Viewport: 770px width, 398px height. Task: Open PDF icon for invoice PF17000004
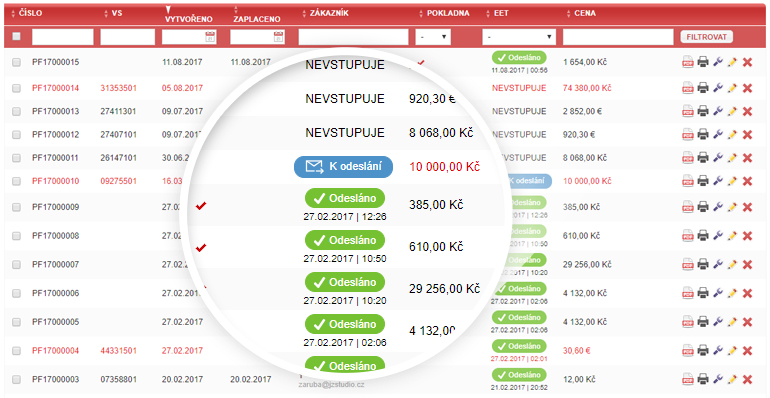[x=688, y=351]
